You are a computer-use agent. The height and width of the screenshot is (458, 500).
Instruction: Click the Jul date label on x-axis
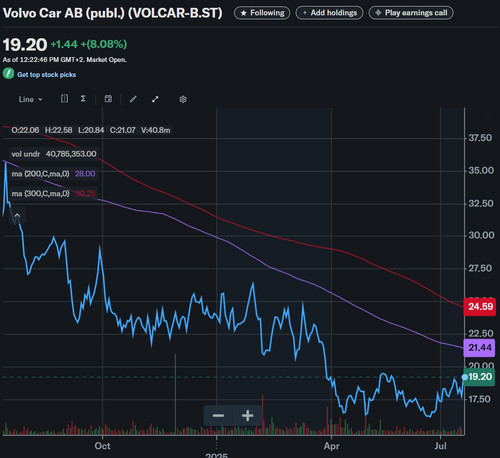point(440,446)
